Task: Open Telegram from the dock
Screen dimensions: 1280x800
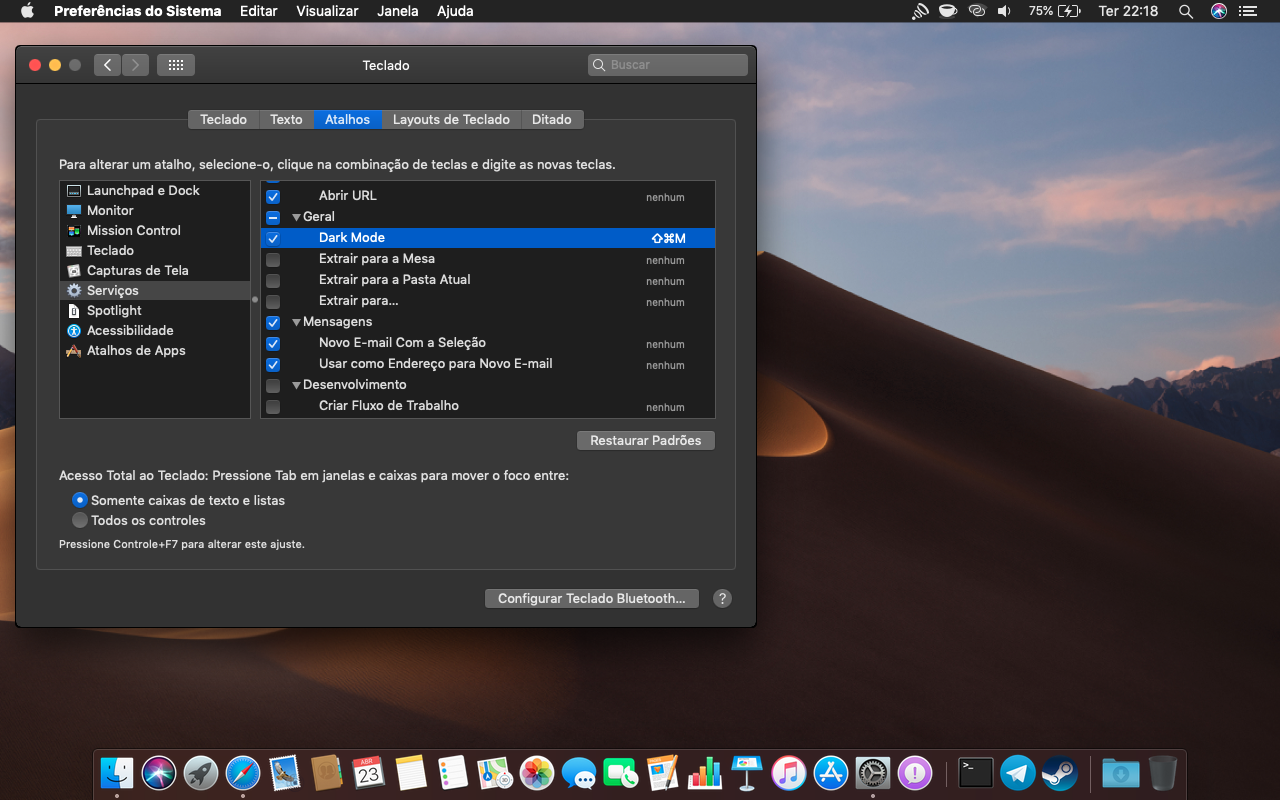Action: coord(1018,772)
